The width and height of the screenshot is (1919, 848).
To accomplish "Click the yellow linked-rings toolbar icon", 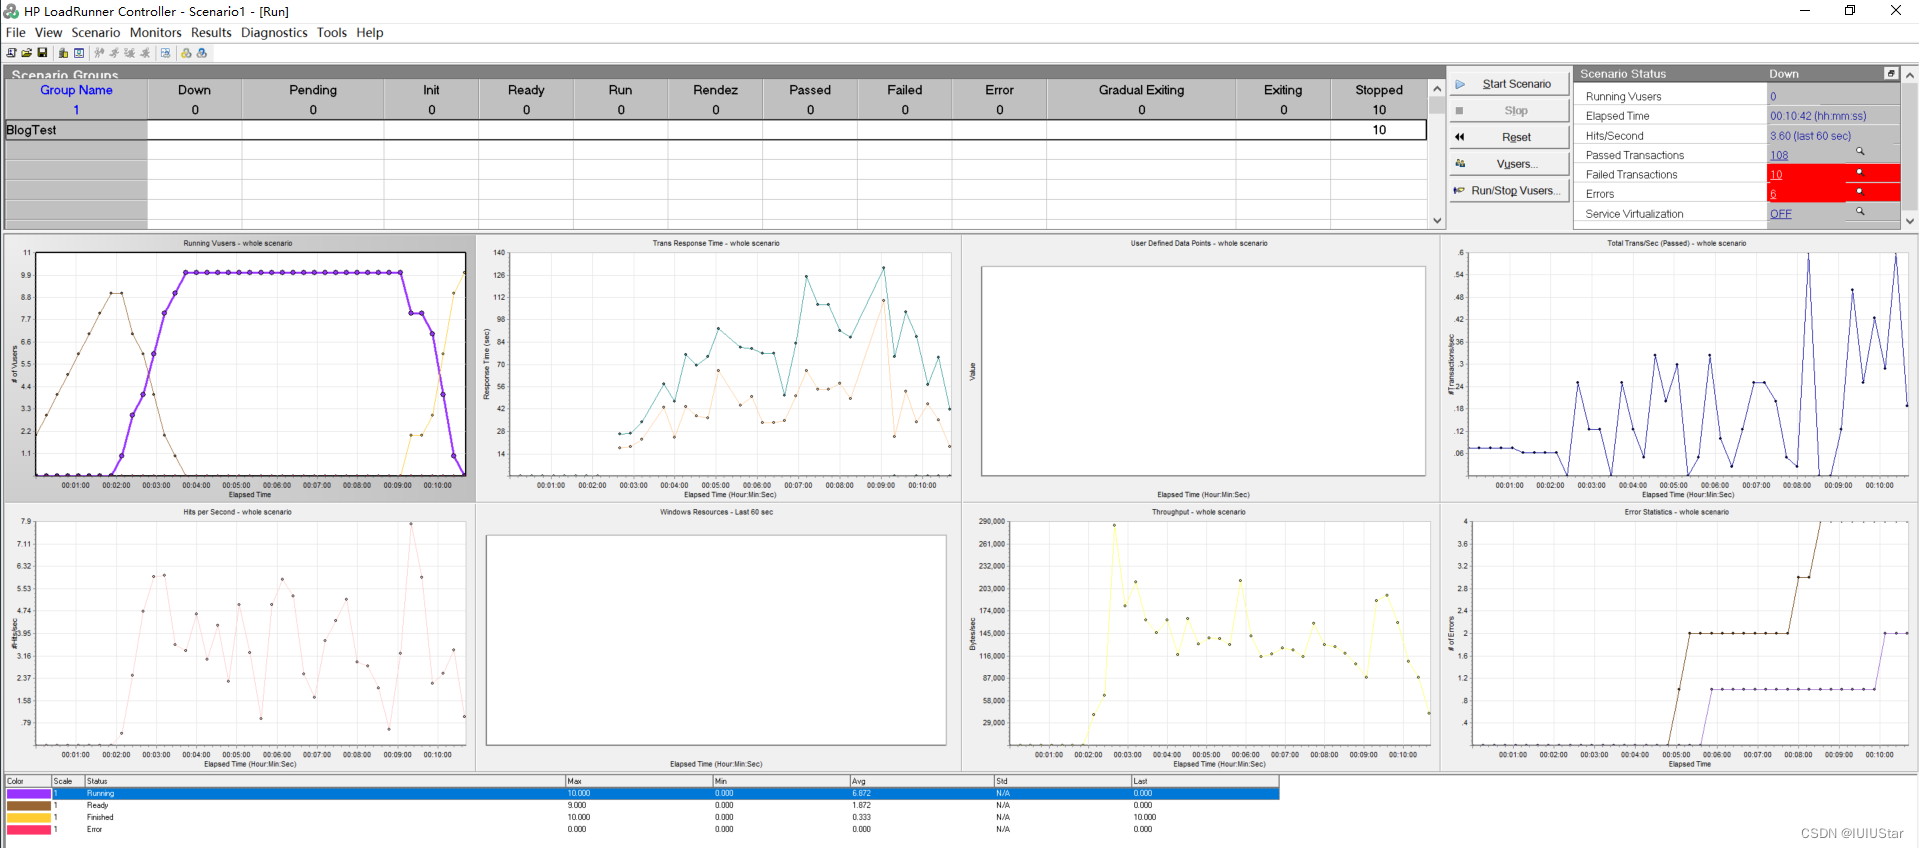I will click(186, 53).
